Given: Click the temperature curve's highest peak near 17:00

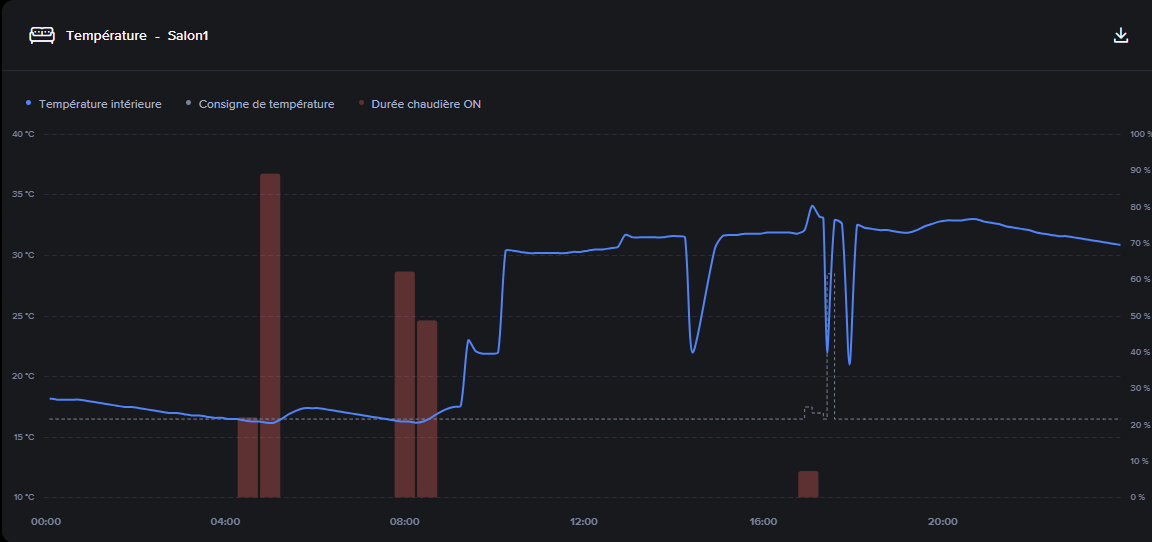Looking at the screenshot, I should point(812,207).
